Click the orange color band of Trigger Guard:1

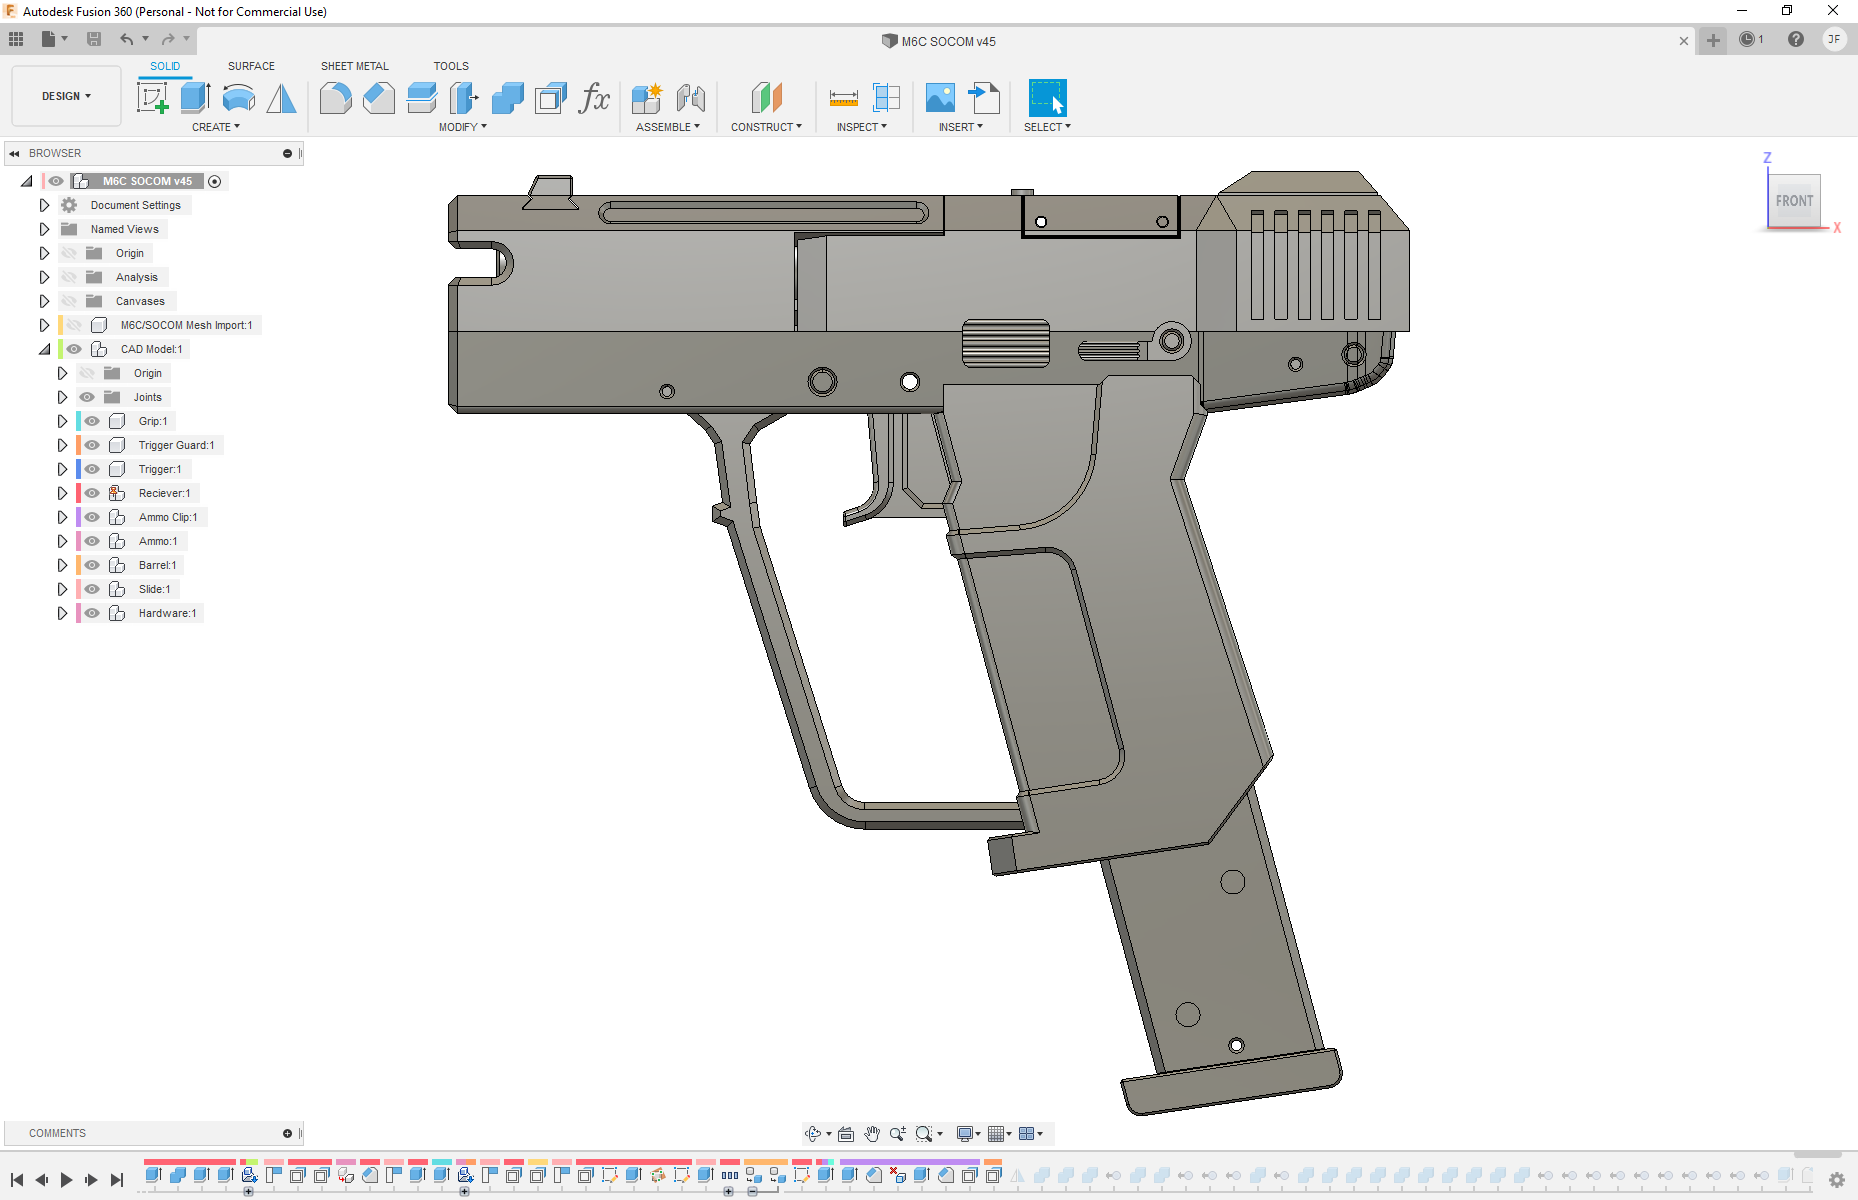pyautogui.click(x=78, y=445)
